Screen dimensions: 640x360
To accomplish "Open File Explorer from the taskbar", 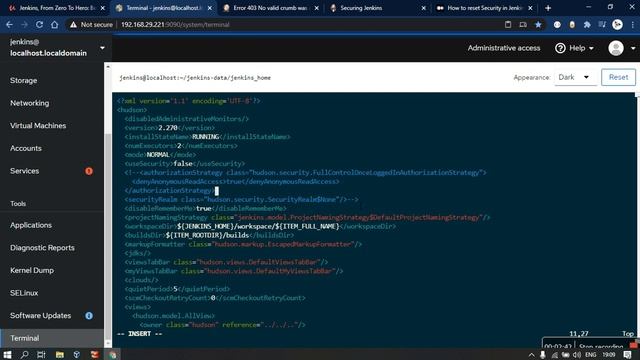I will point(60,354).
